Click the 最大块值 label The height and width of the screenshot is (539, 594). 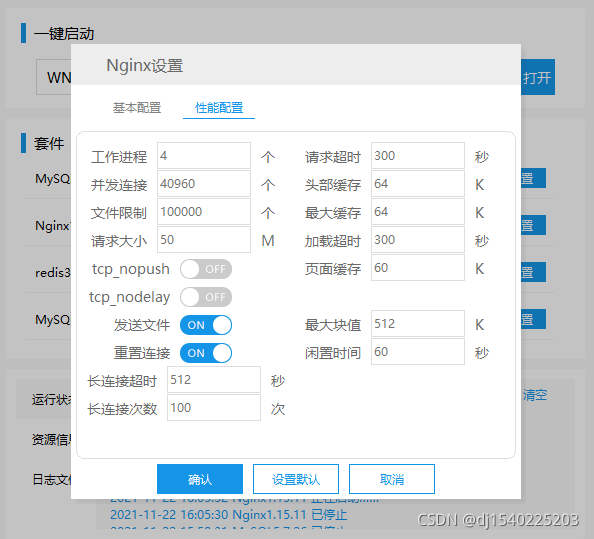tap(333, 325)
